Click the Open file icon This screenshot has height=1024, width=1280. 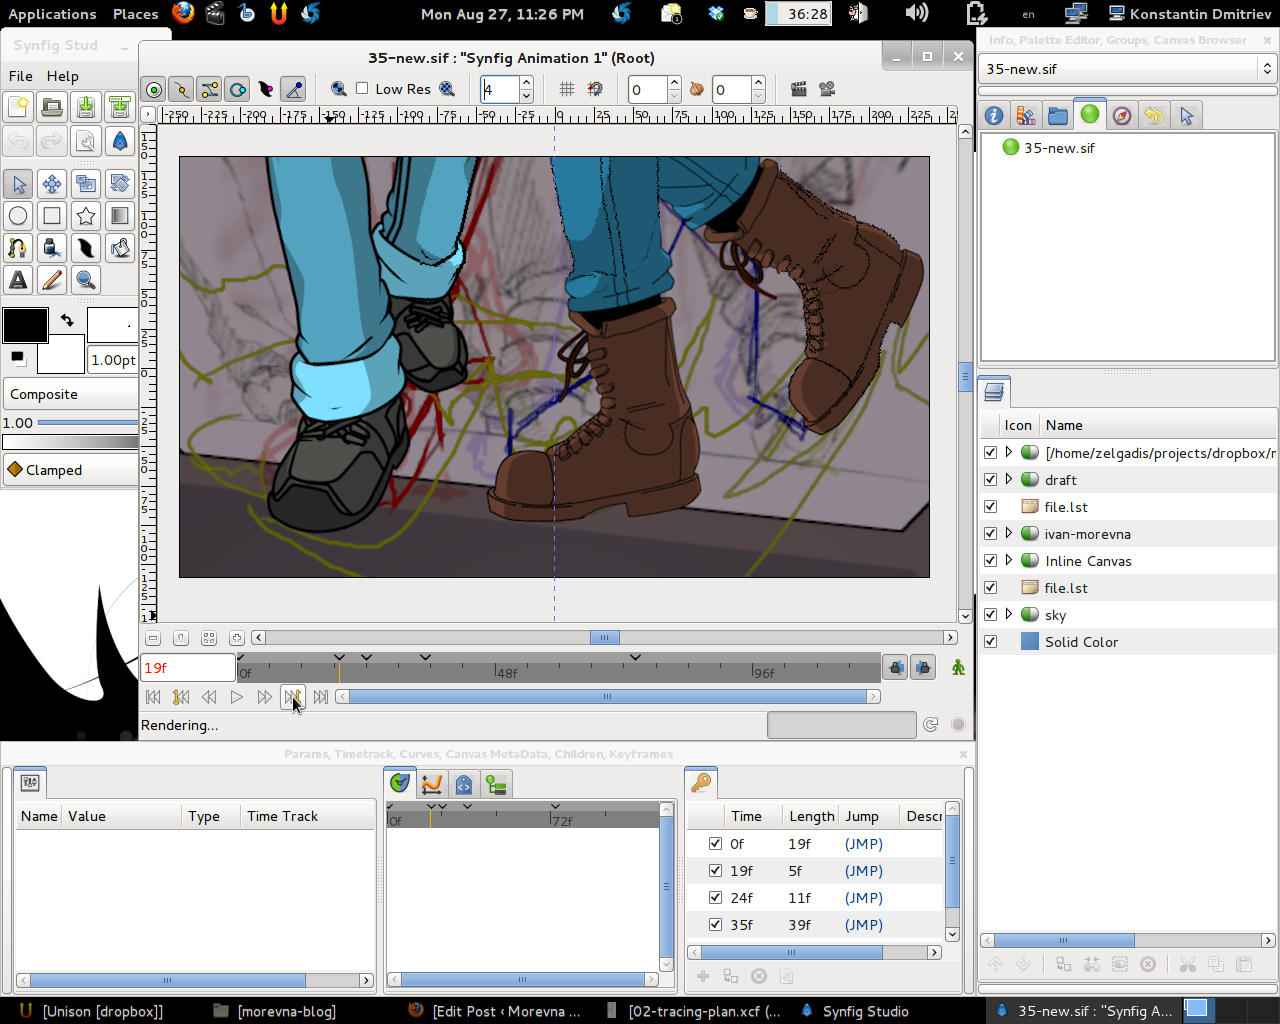52,107
